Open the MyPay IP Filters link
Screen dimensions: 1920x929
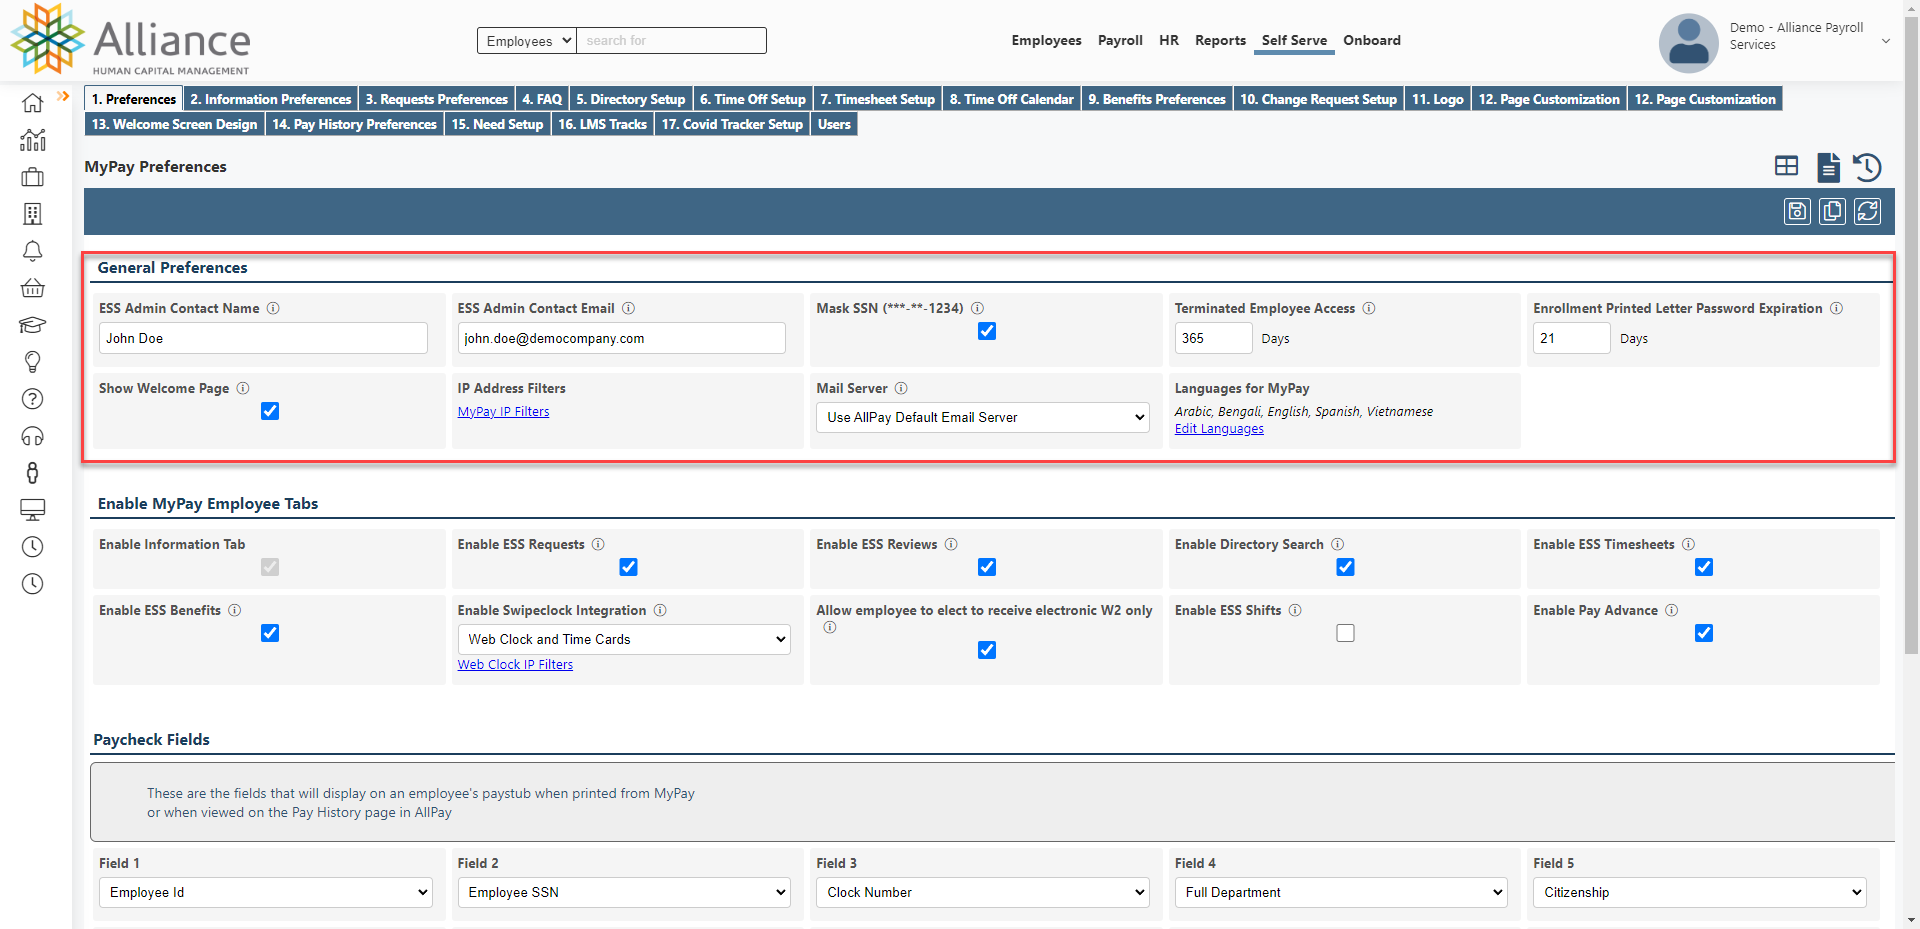point(503,411)
